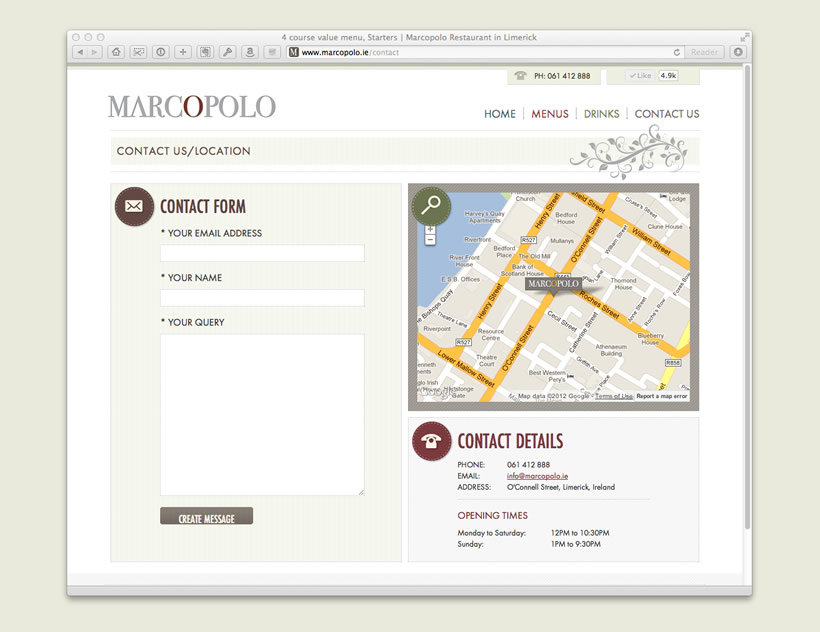This screenshot has width=820, height=632.
Task: Click the CONTACT US/LOCATION heading
Action: [184, 151]
